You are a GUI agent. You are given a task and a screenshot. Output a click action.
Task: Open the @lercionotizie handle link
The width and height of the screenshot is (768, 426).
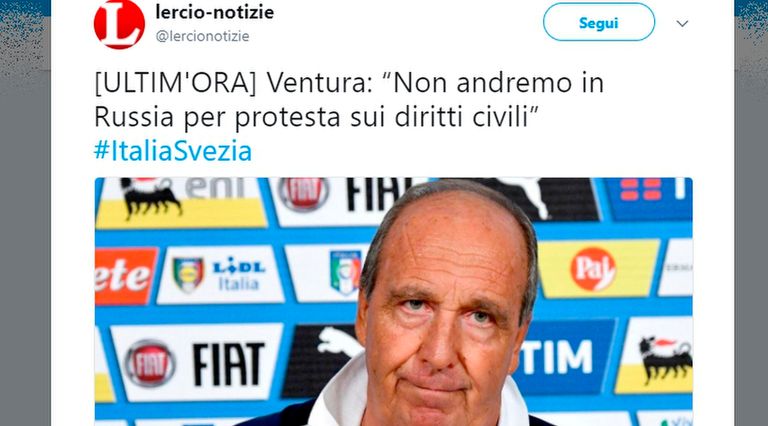pos(202,36)
